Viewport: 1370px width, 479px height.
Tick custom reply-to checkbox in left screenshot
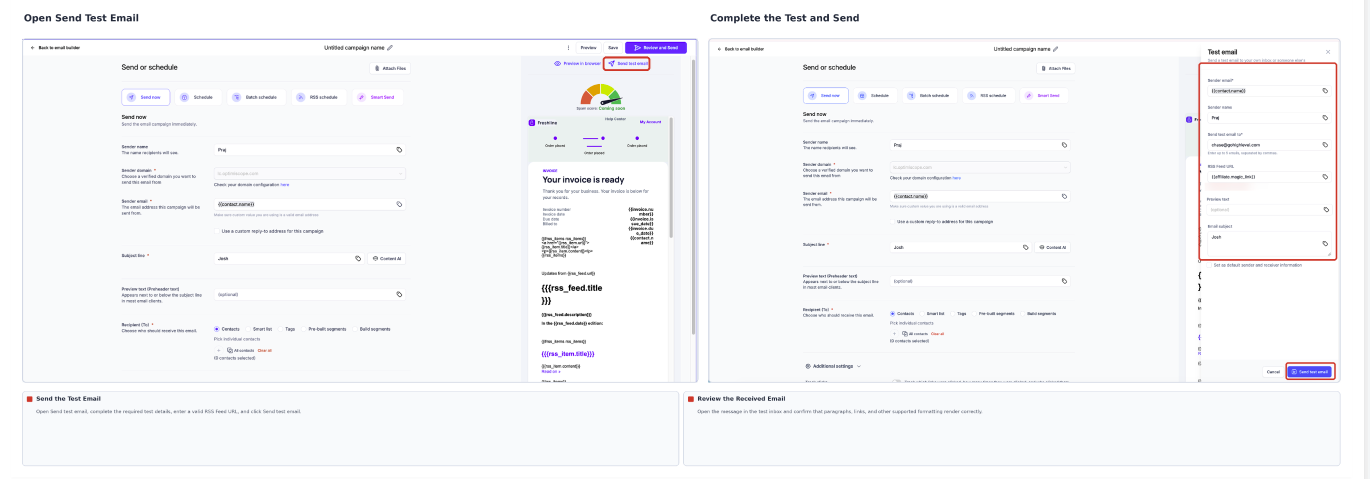[x=217, y=231]
